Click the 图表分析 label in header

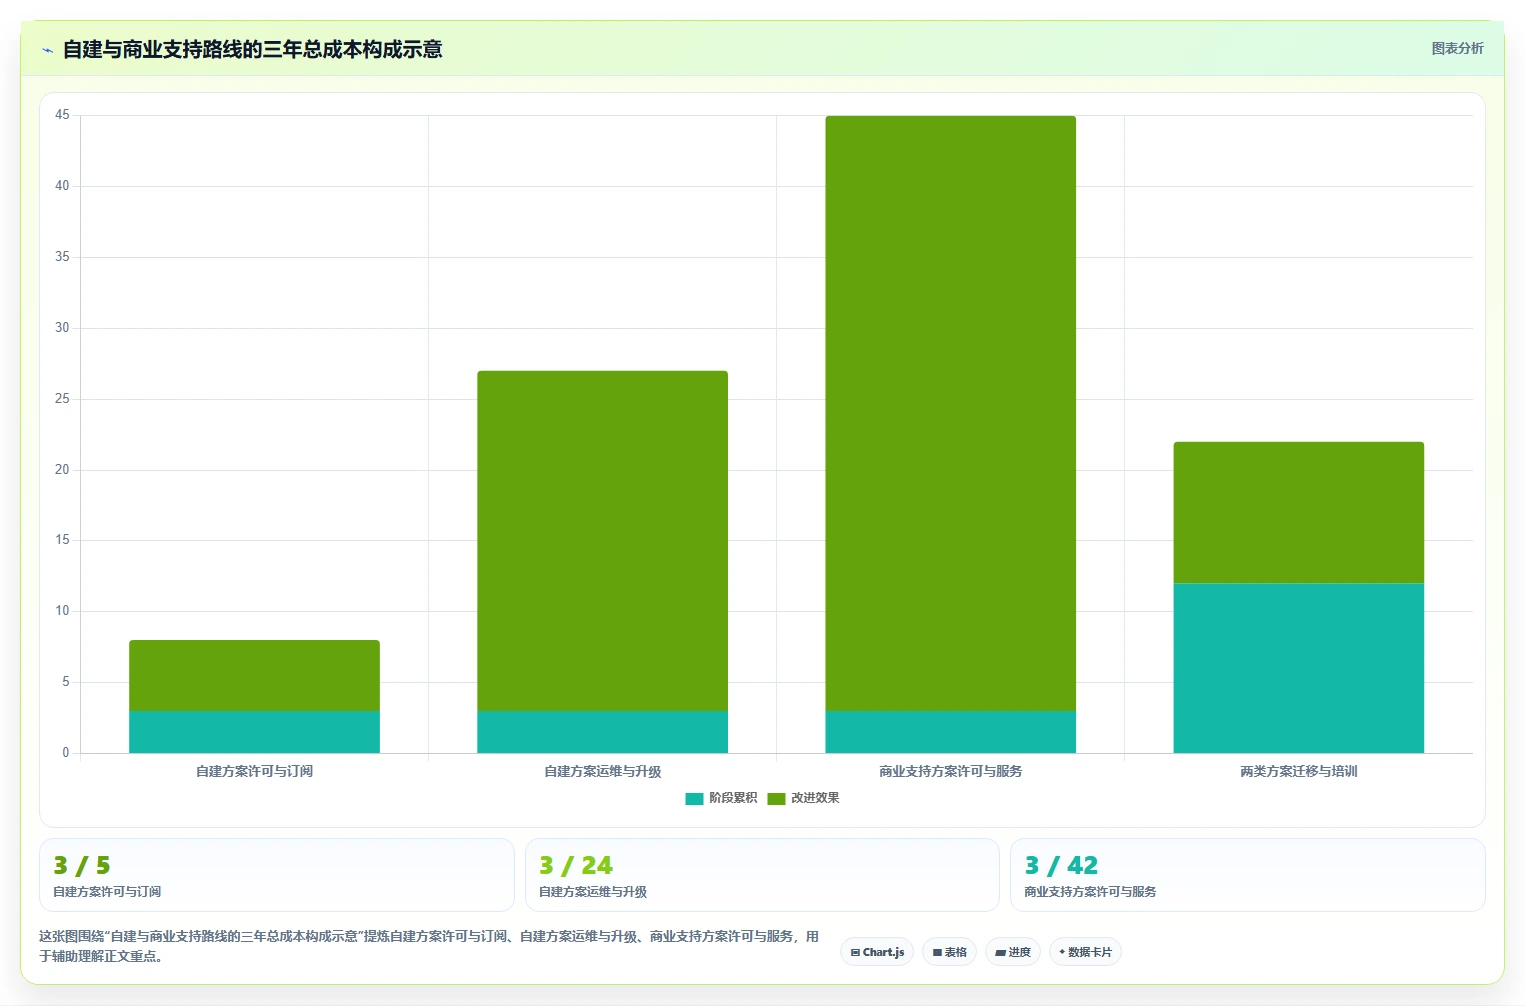(x=1457, y=48)
